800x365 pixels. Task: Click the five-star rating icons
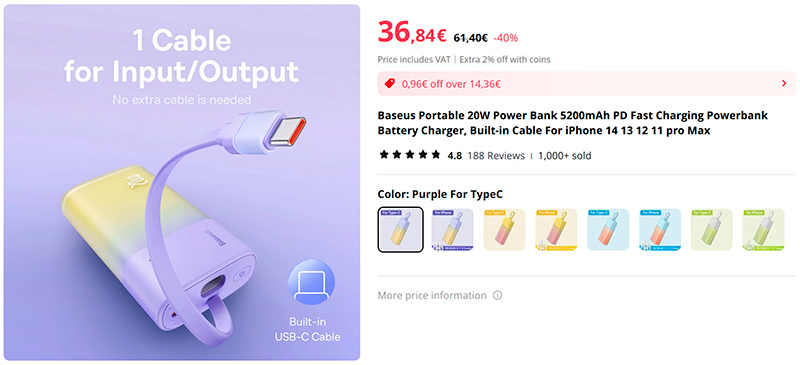pyautogui.click(x=410, y=155)
